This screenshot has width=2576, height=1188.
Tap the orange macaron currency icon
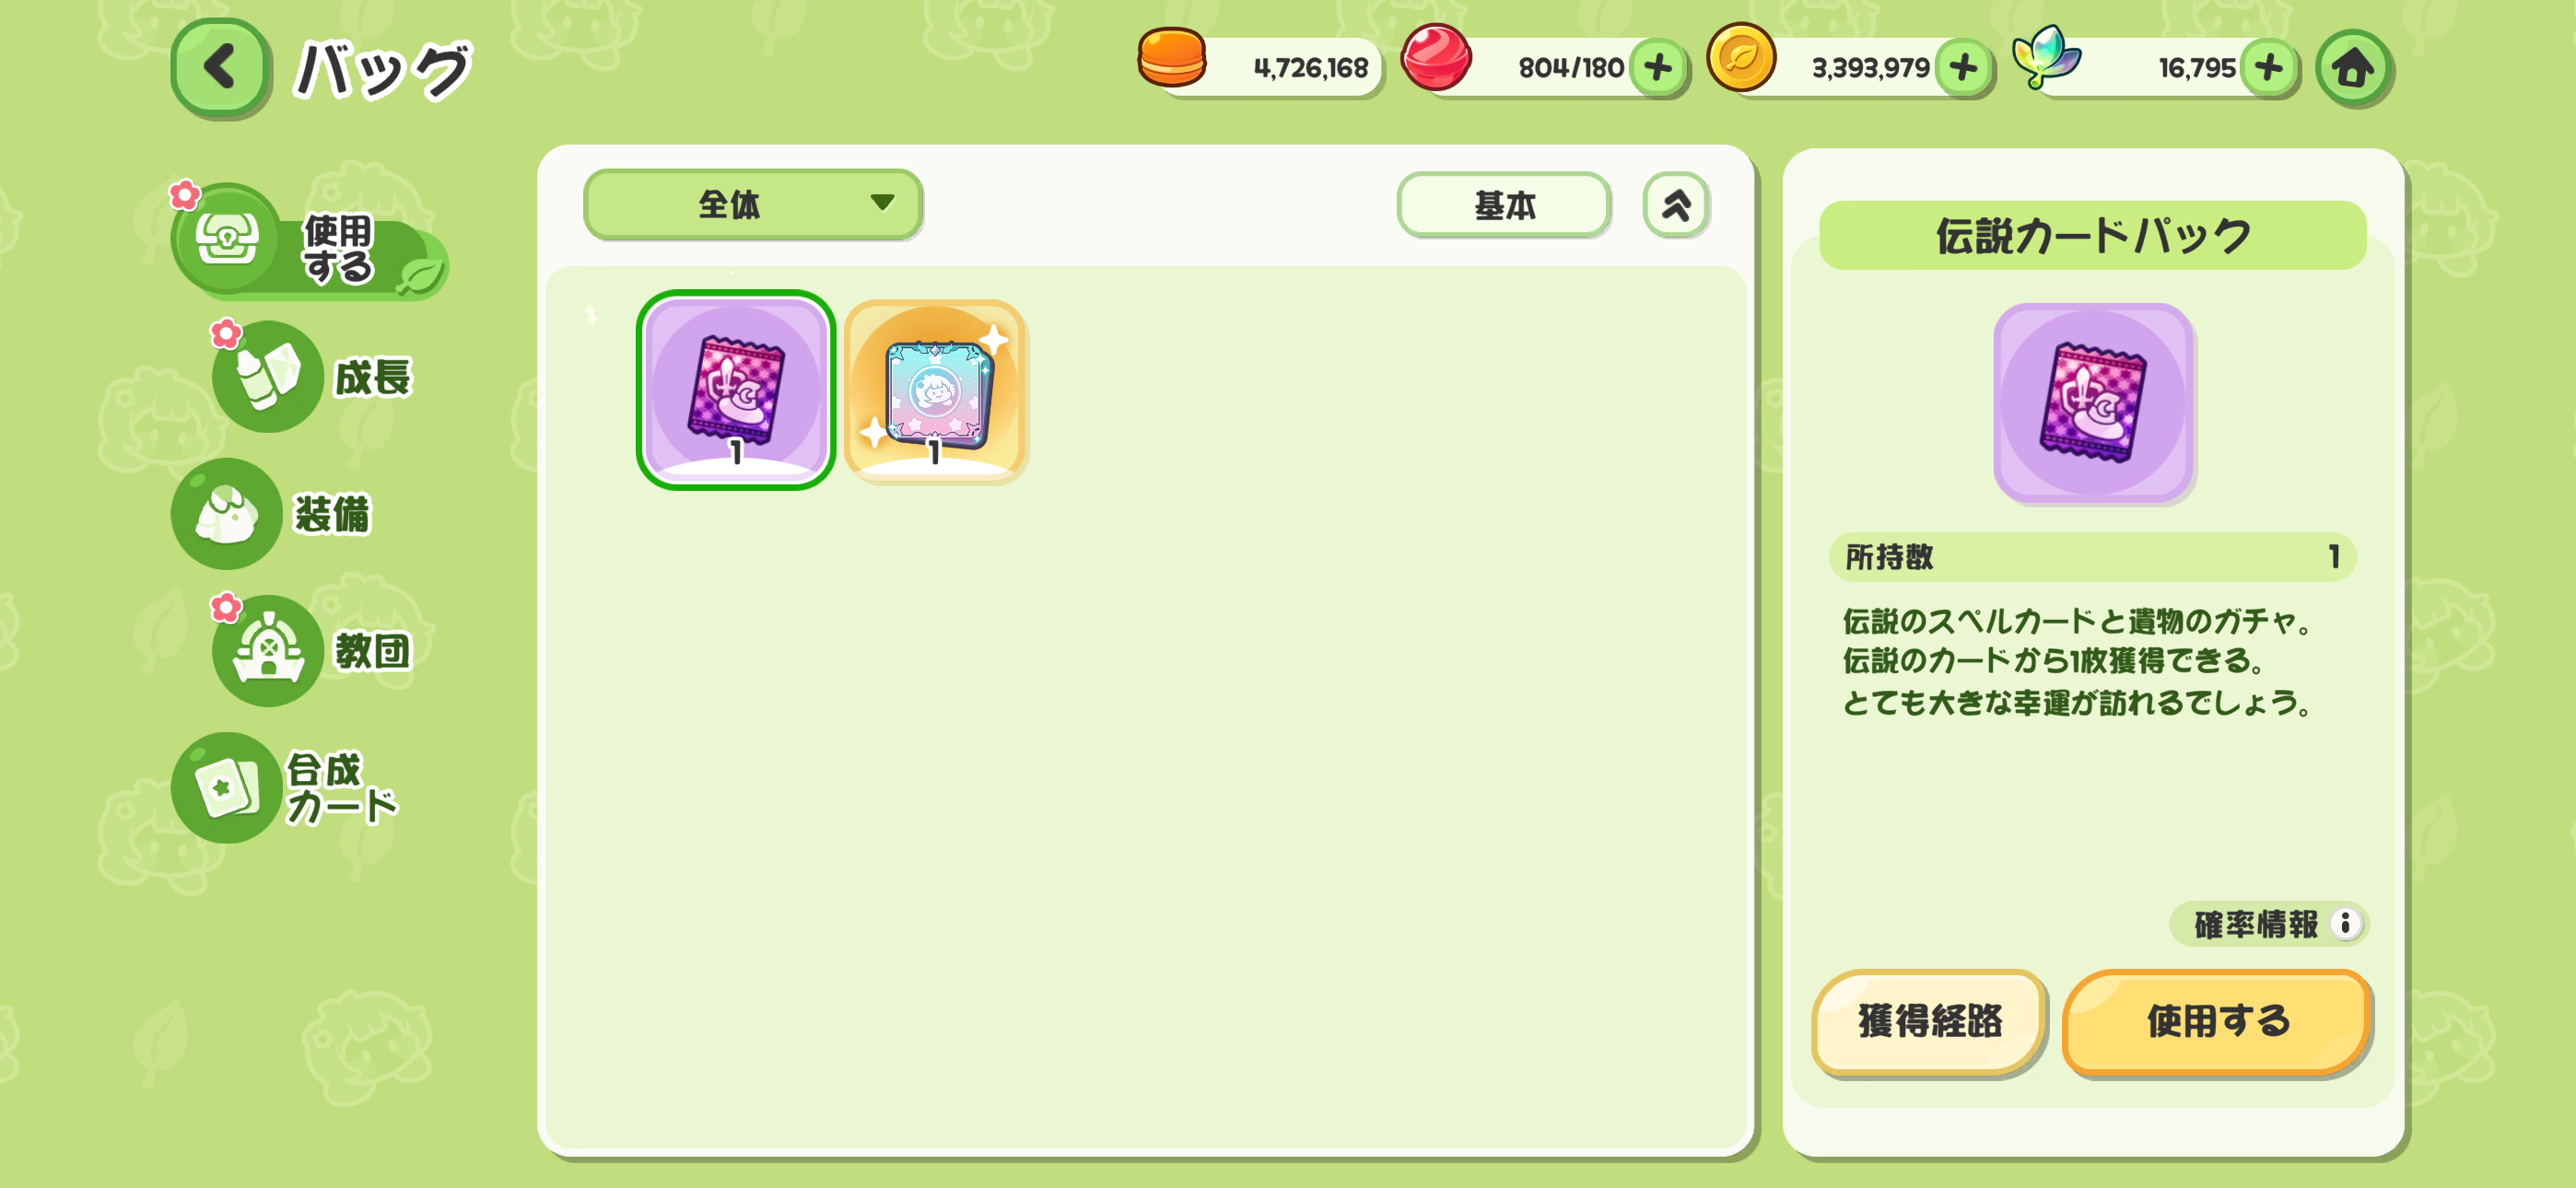pyautogui.click(x=1172, y=58)
